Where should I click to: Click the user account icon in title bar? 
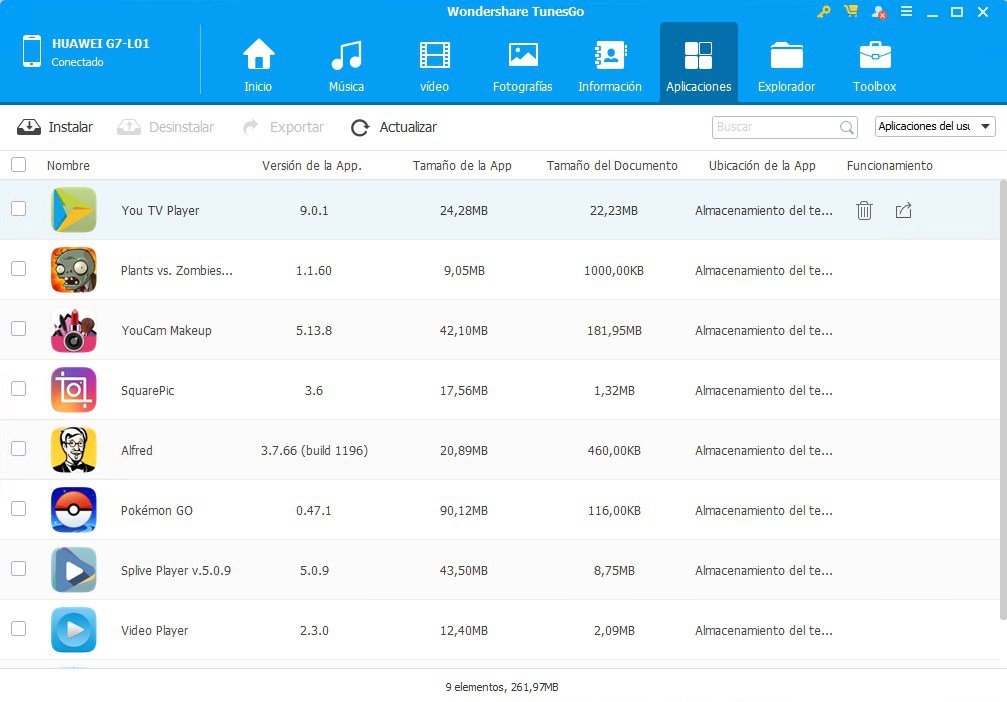pyautogui.click(x=878, y=12)
